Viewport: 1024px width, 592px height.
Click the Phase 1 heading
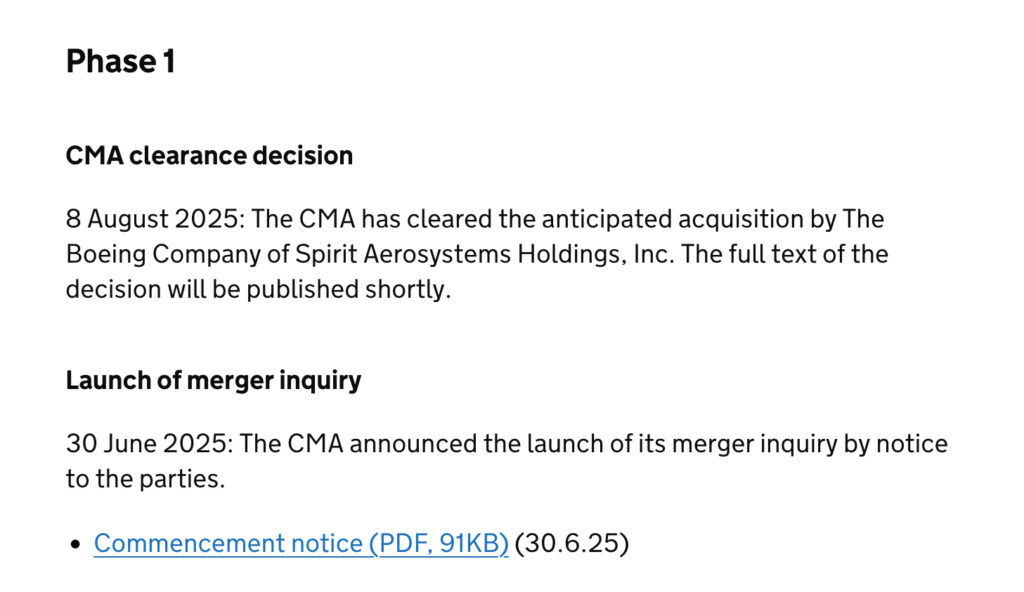point(120,61)
